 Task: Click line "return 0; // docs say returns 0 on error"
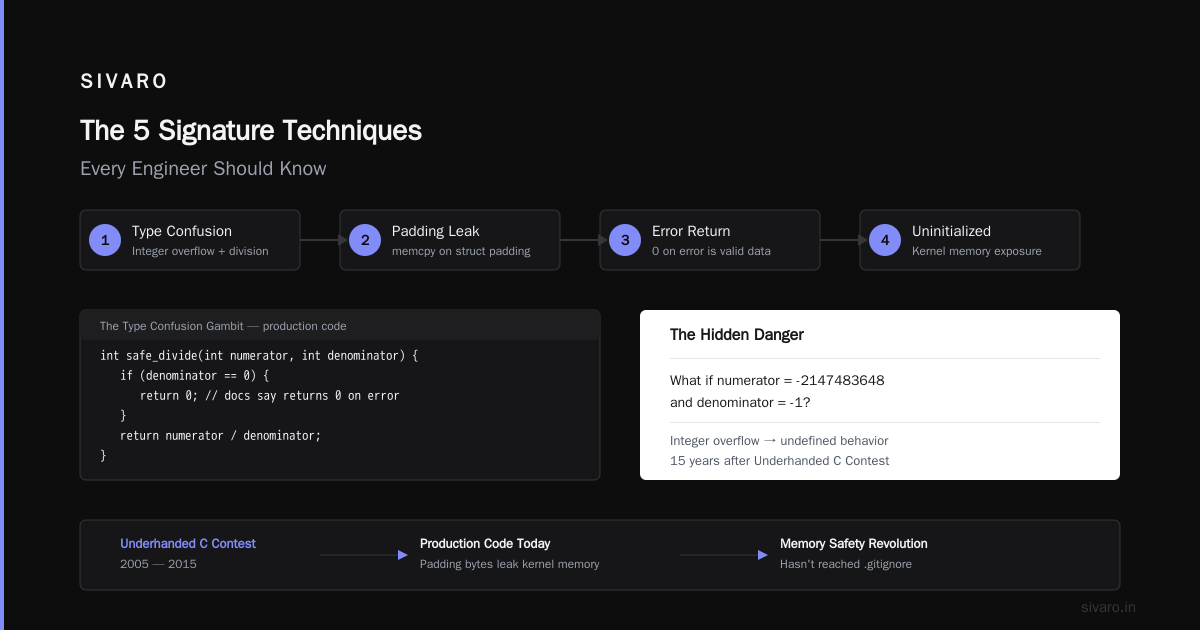pyautogui.click(x=270, y=395)
